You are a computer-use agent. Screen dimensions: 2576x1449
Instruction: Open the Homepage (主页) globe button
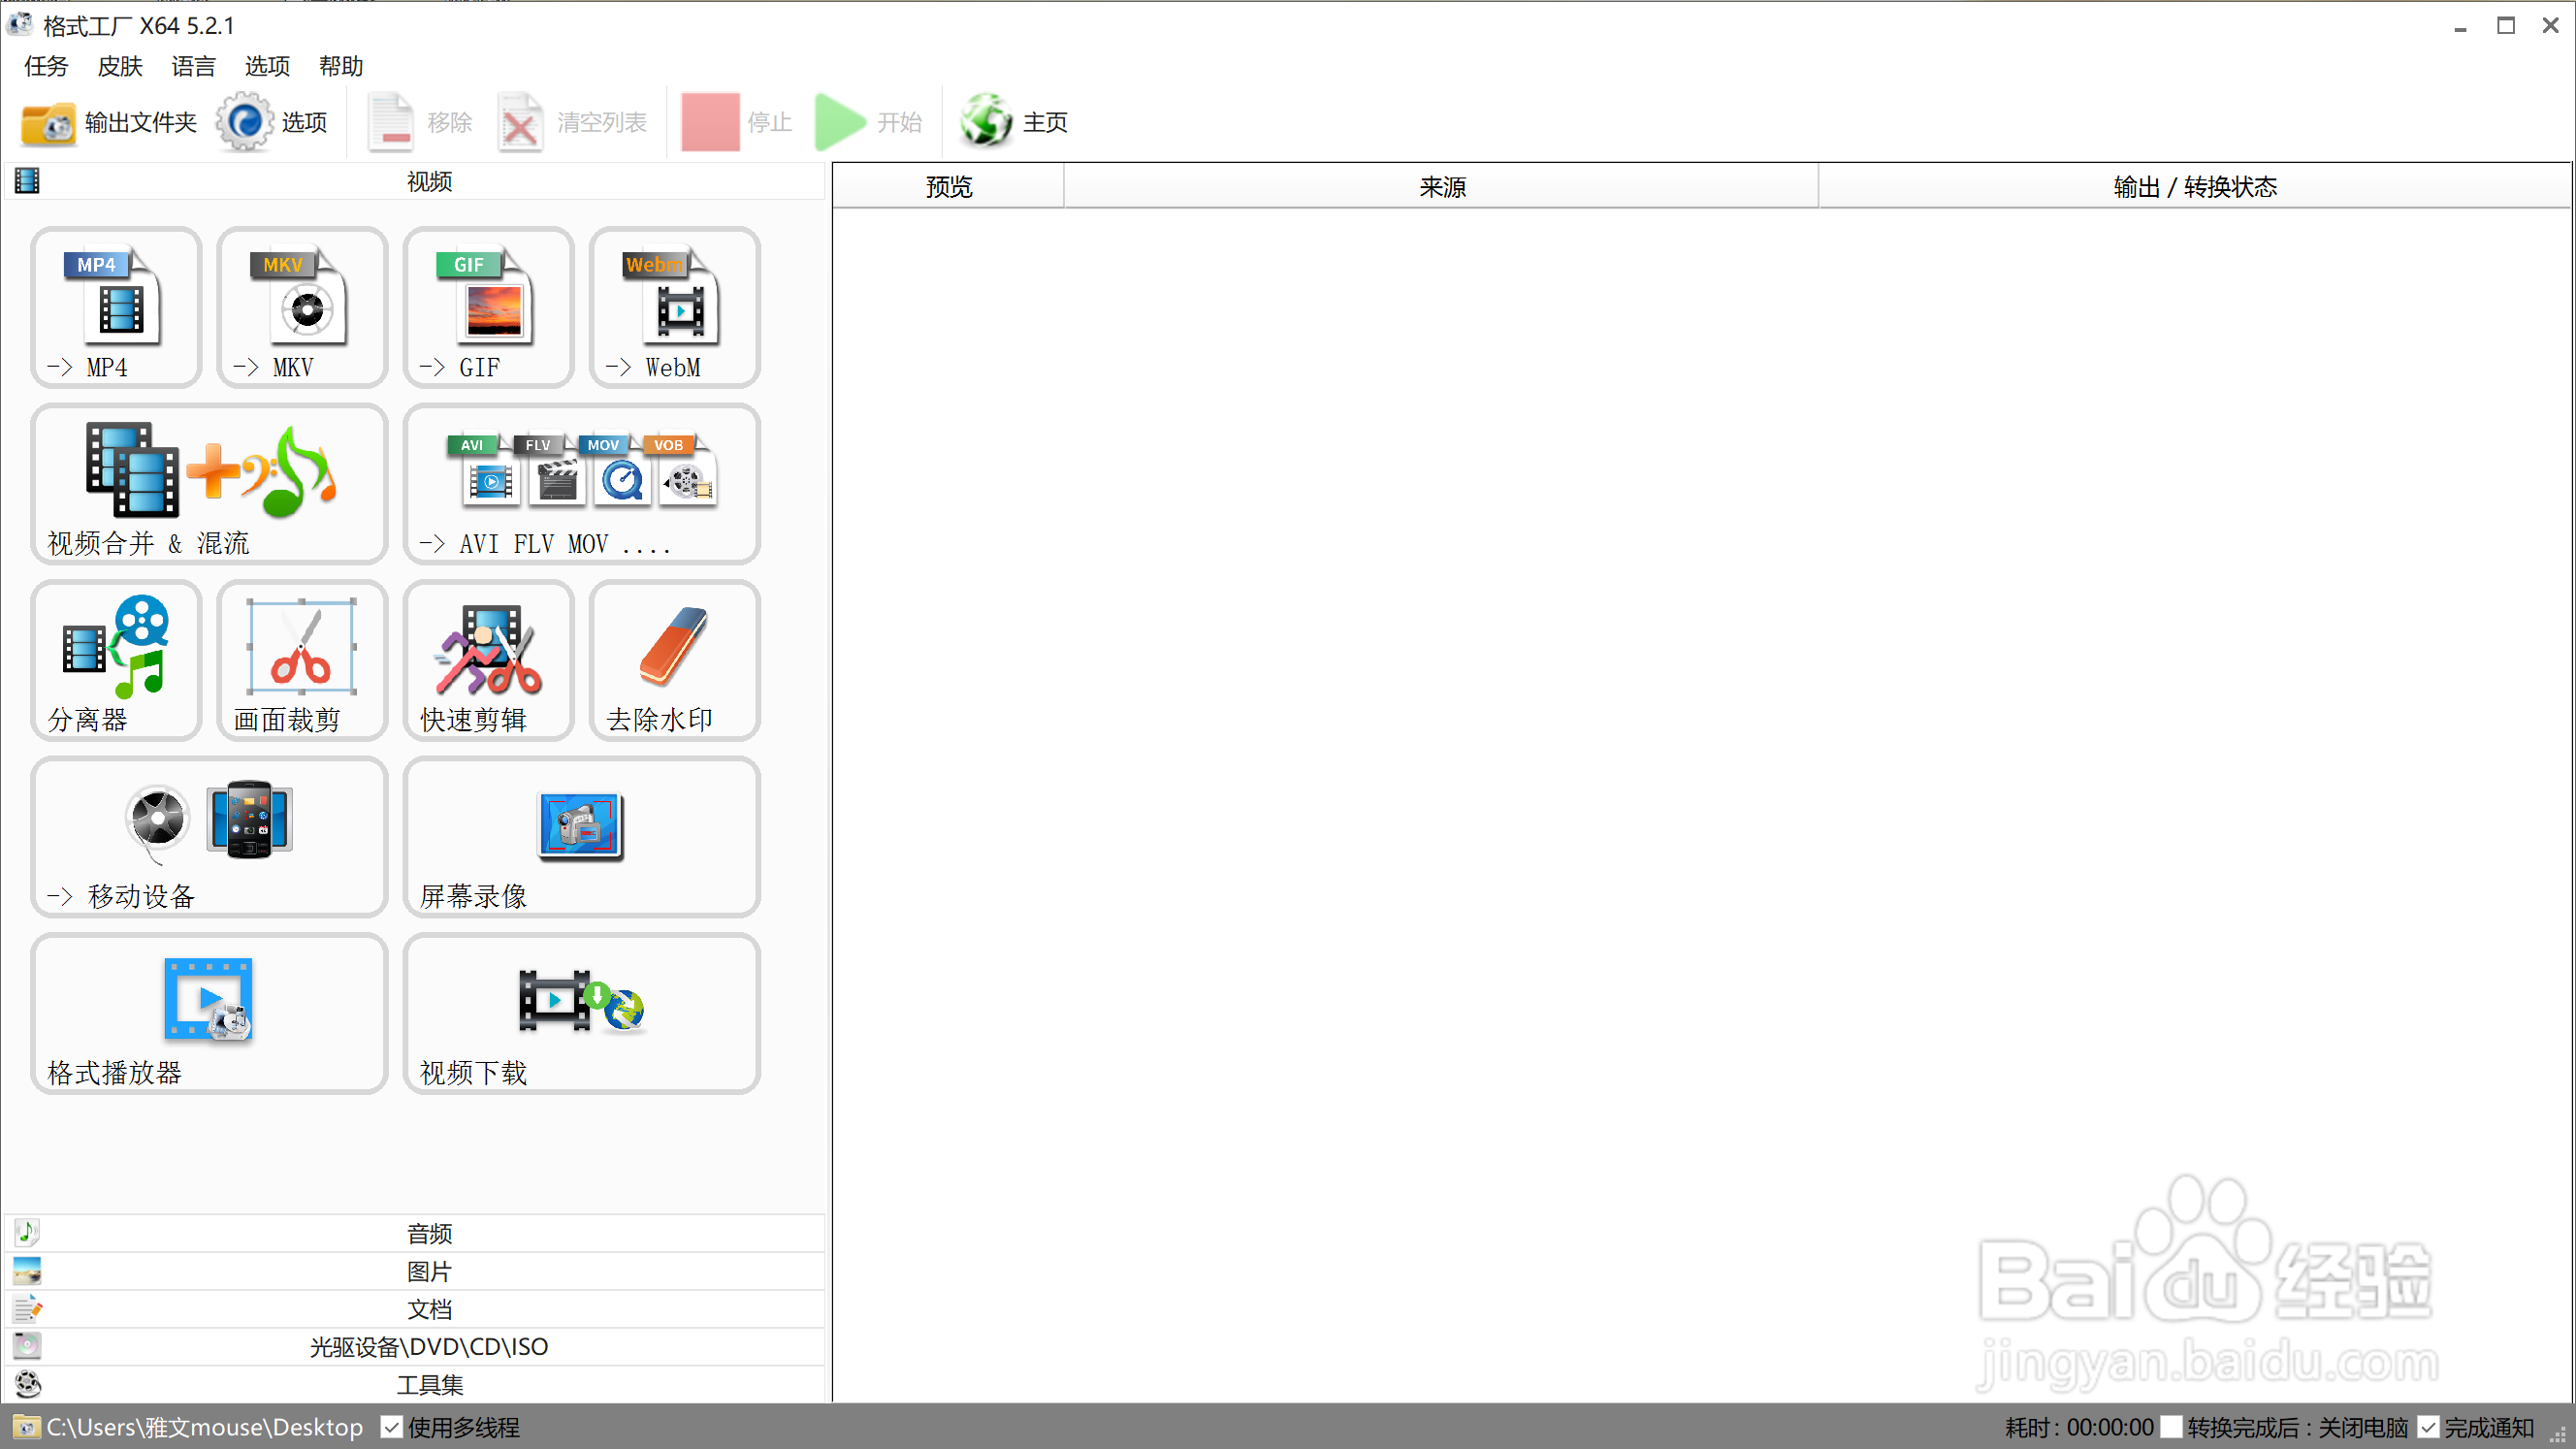[1014, 123]
